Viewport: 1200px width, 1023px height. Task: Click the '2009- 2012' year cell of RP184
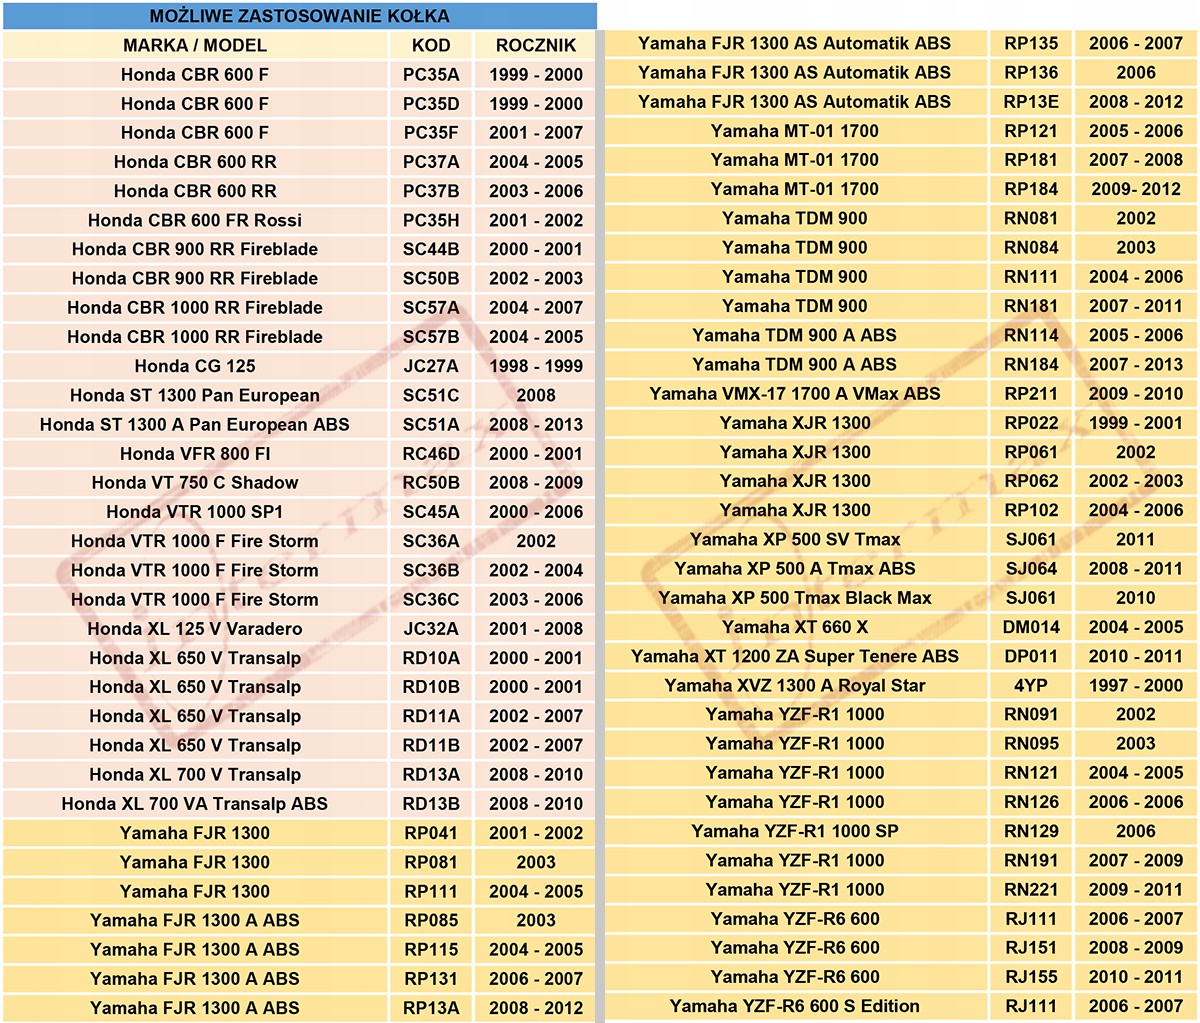click(x=1136, y=188)
